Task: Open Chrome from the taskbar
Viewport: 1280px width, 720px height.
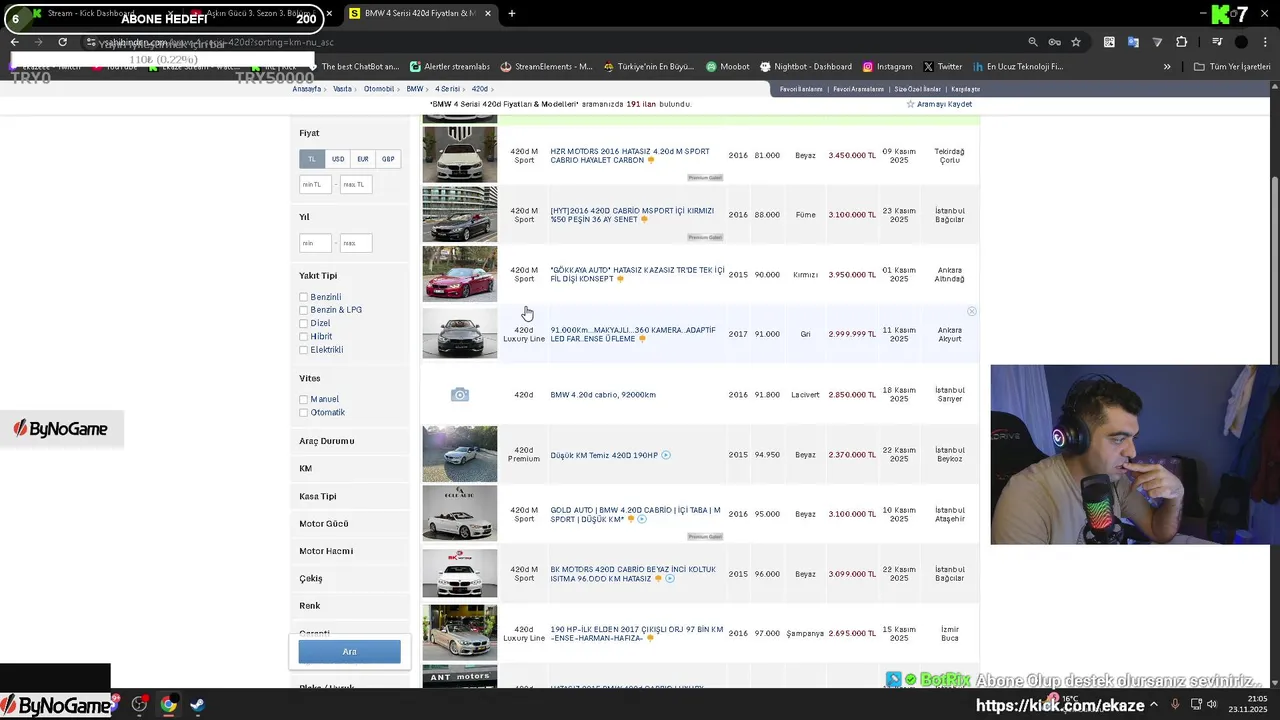Action: click(168, 705)
